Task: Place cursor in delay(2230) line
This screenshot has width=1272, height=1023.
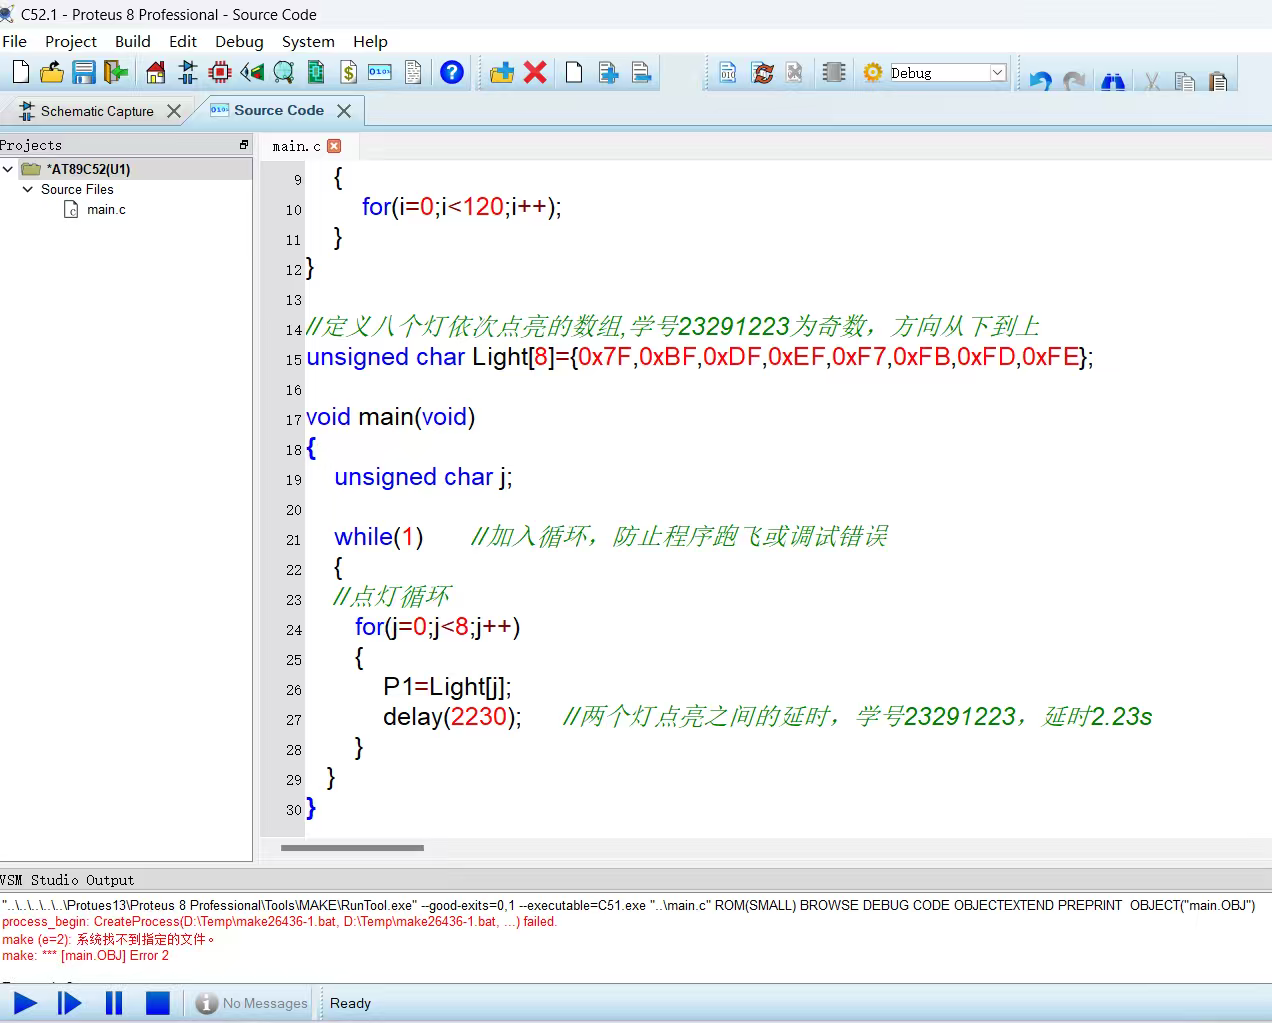Action: click(452, 717)
